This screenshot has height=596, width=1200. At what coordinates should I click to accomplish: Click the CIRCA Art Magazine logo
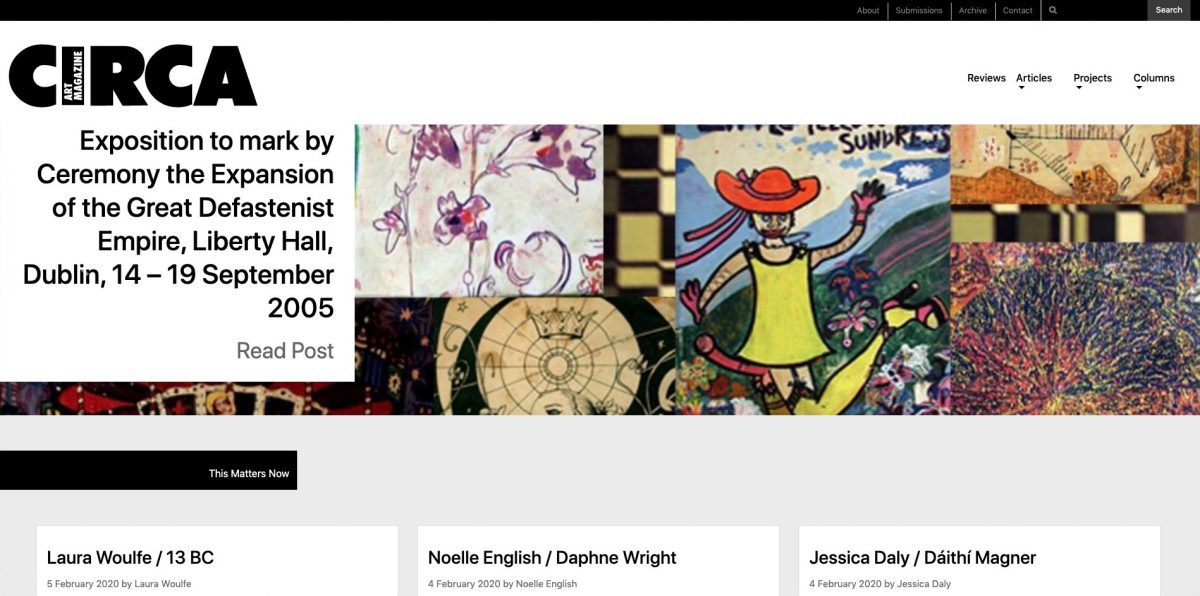pyautogui.click(x=133, y=76)
